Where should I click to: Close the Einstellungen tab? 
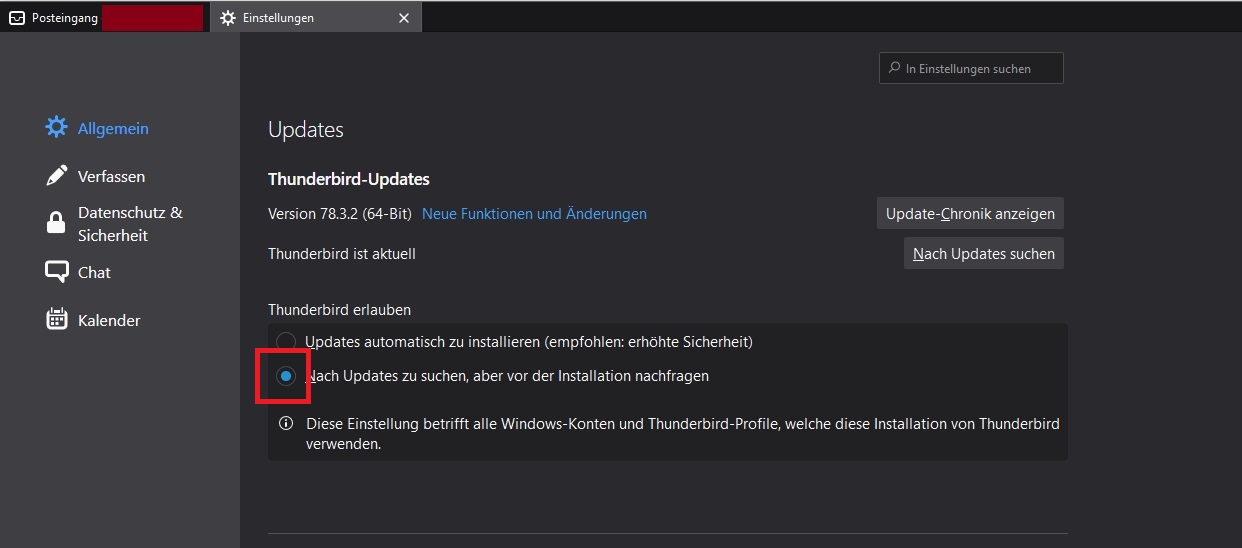pos(404,18)
